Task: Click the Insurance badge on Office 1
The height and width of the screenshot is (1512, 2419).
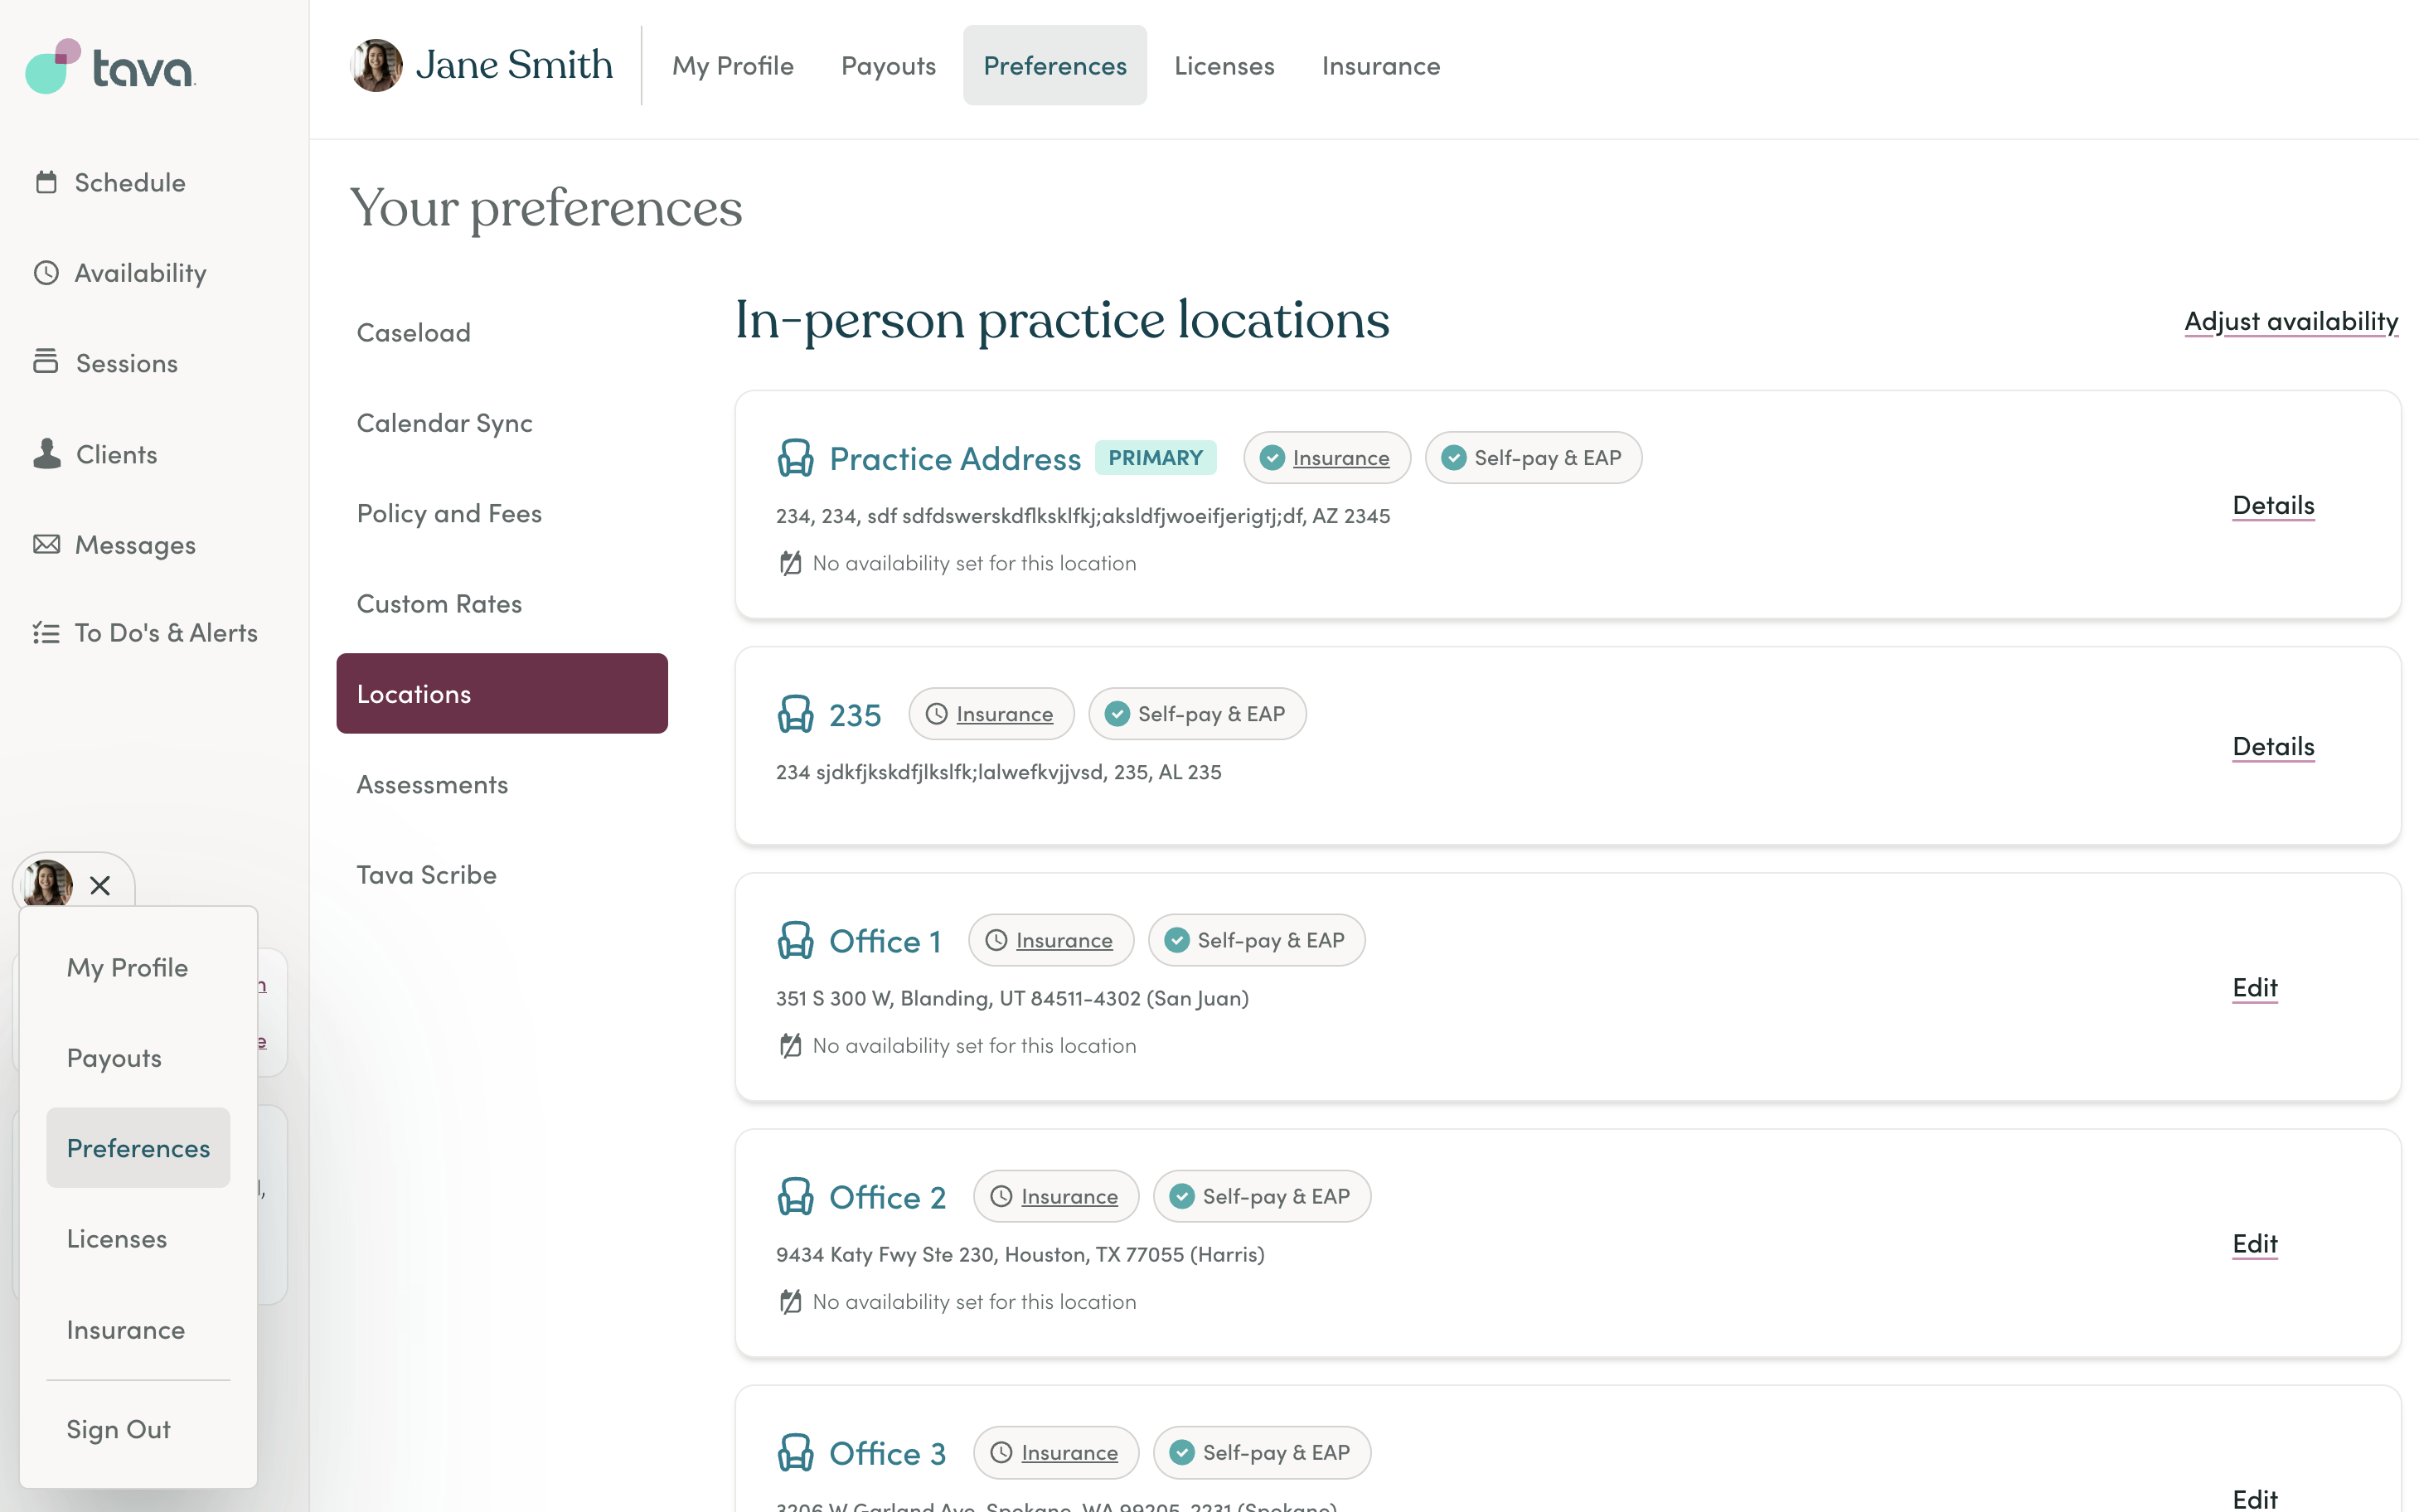Action: [x=1051, y=940]
